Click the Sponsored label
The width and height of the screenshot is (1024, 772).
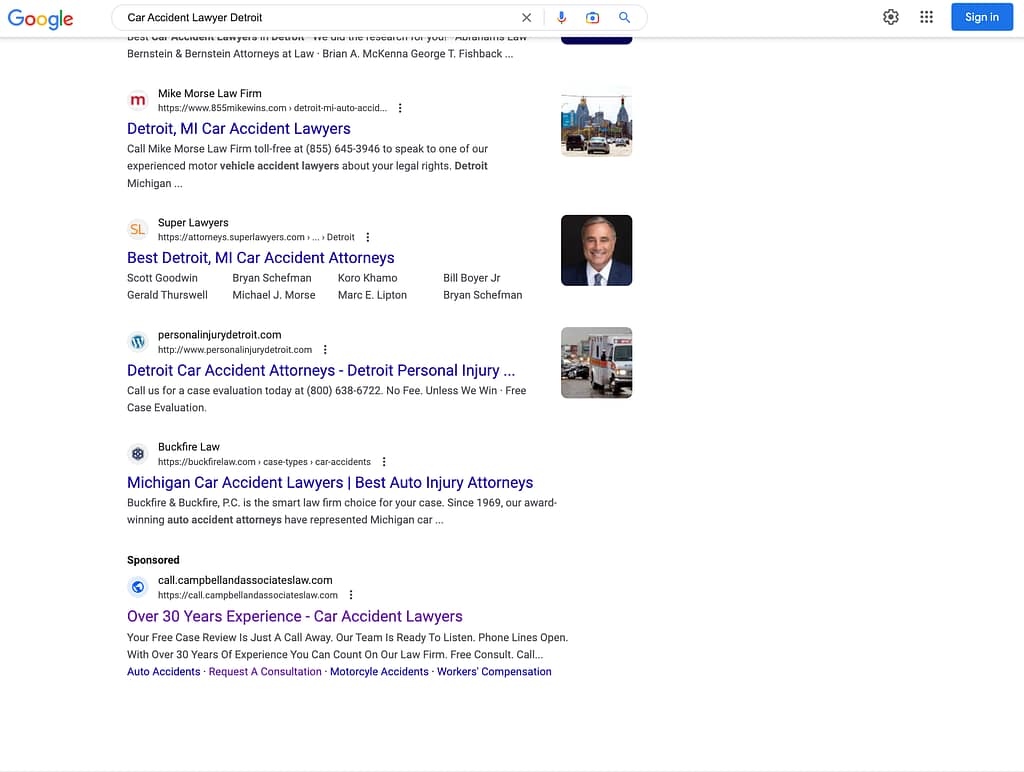(x=153, y=560)
